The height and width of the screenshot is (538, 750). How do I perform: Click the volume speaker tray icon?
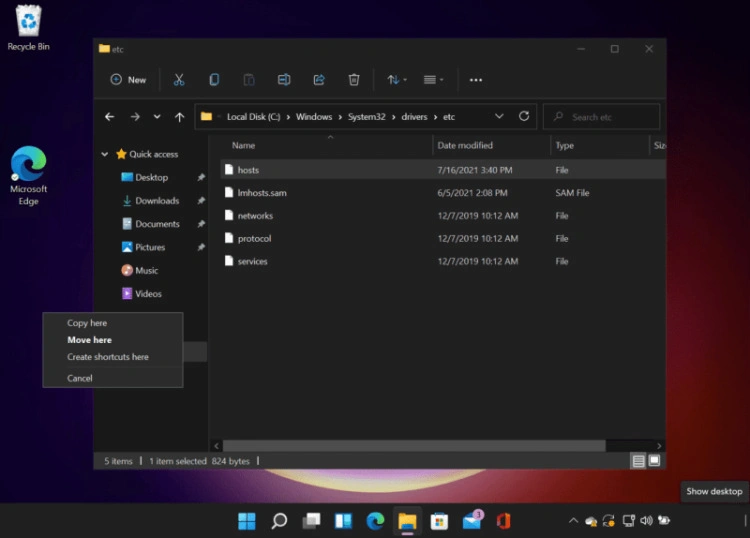(646, 520)
